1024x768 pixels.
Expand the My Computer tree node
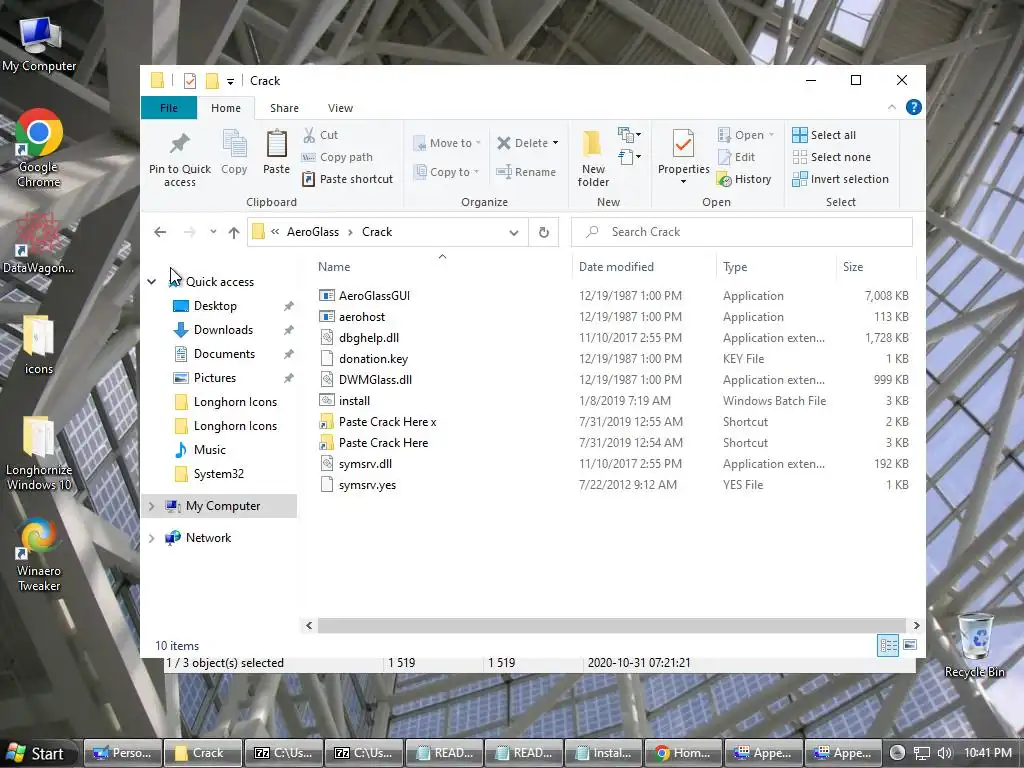tap(152, 506)
